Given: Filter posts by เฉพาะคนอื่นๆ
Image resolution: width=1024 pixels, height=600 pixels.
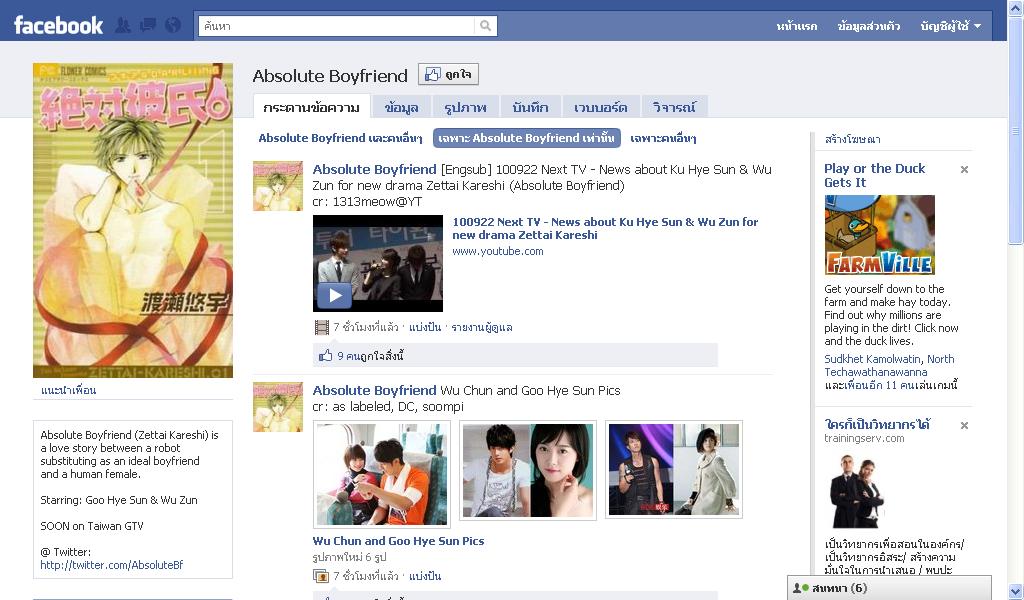Looking at the screenshot, I should coord(663,138).
